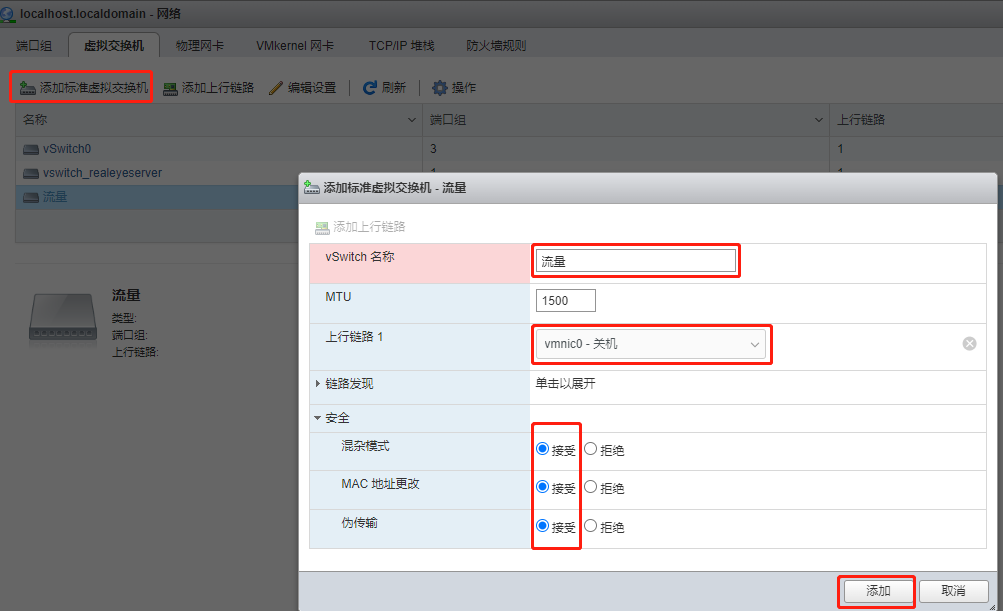The height and width of the screenshot is (611, 1003).
Task: Switch to the TCP/IP 堆栈 tab
Action: 401,45
